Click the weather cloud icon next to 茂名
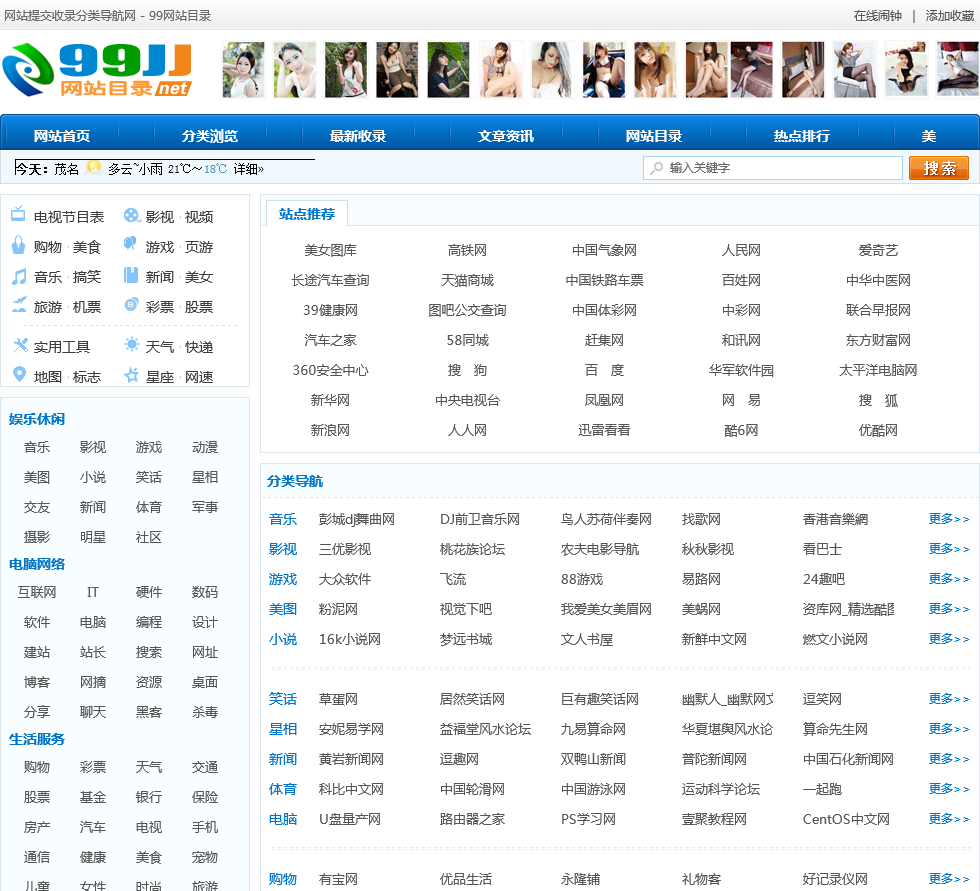980x891 pixels. (x=93, y=167)
